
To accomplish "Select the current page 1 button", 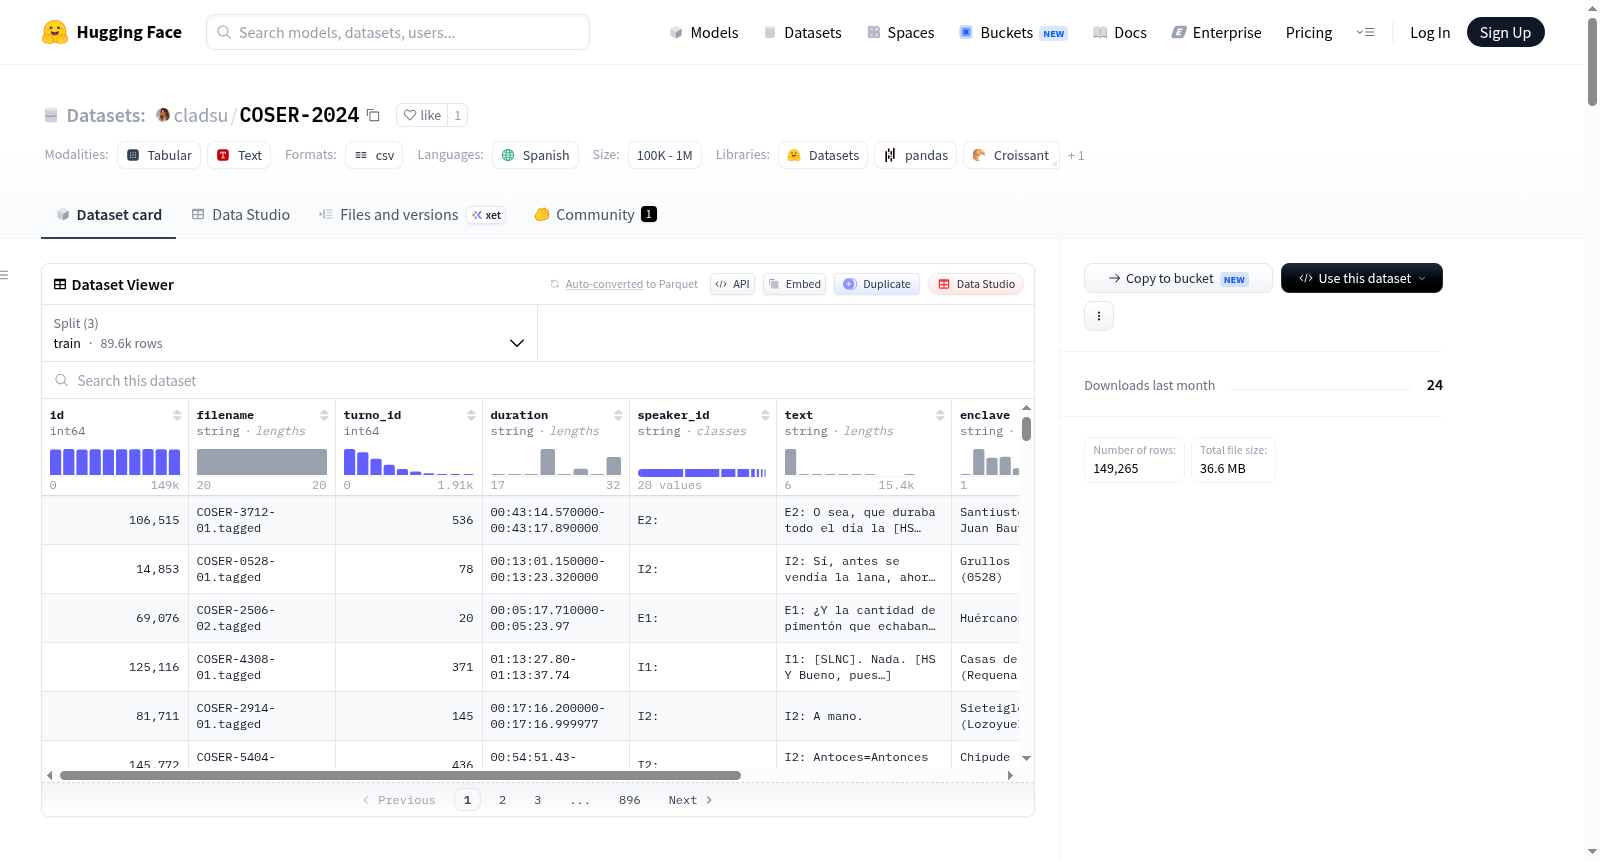I will (467, 800).
